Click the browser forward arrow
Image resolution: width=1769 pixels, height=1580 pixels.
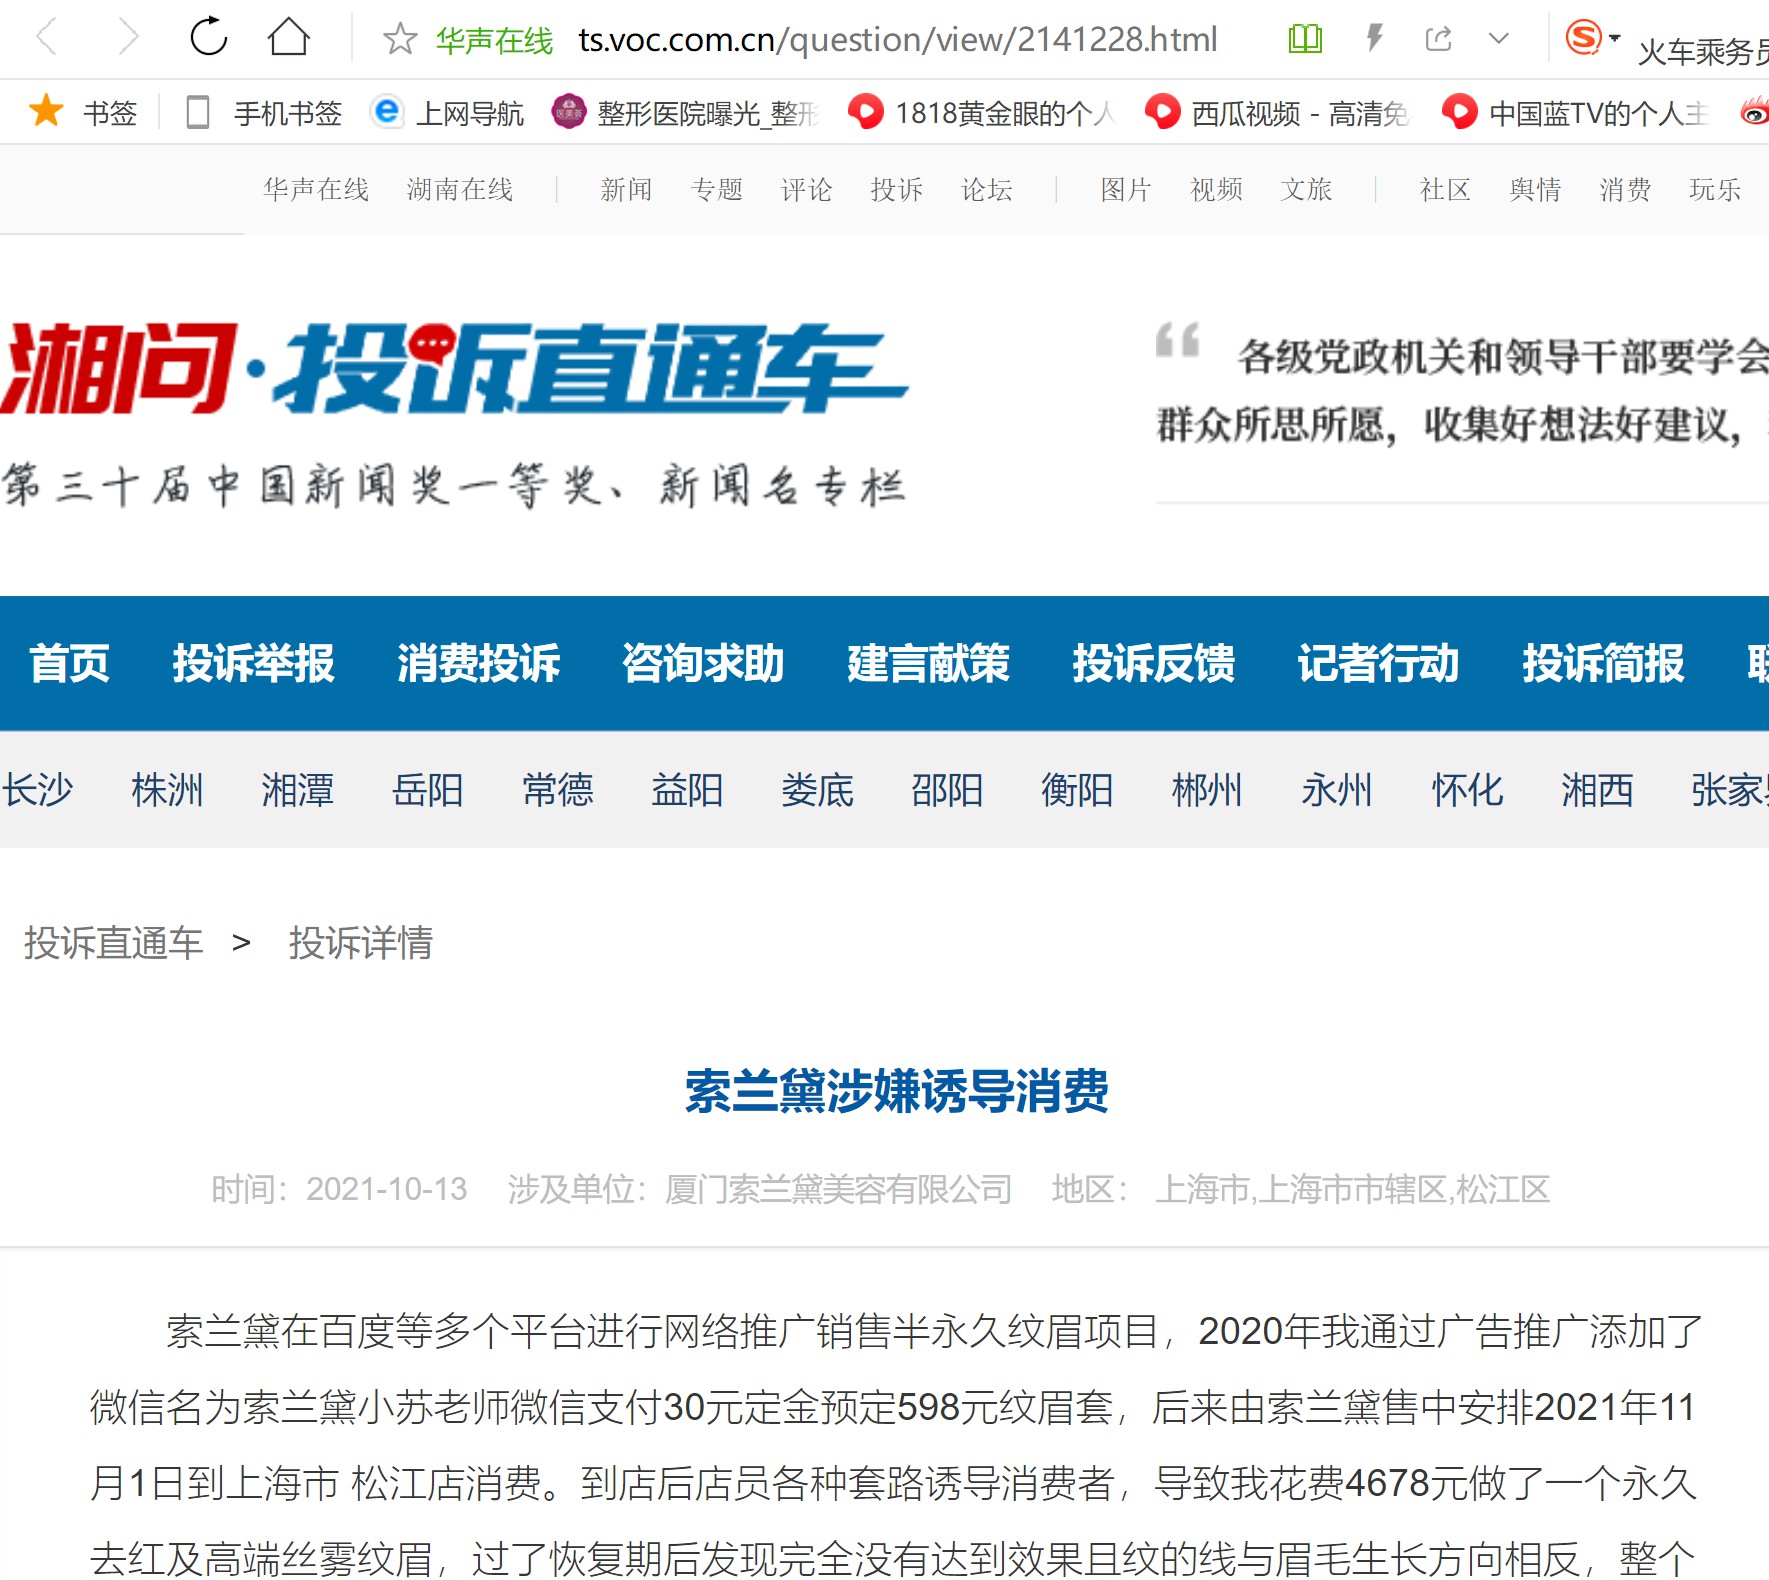coord(128,38)
